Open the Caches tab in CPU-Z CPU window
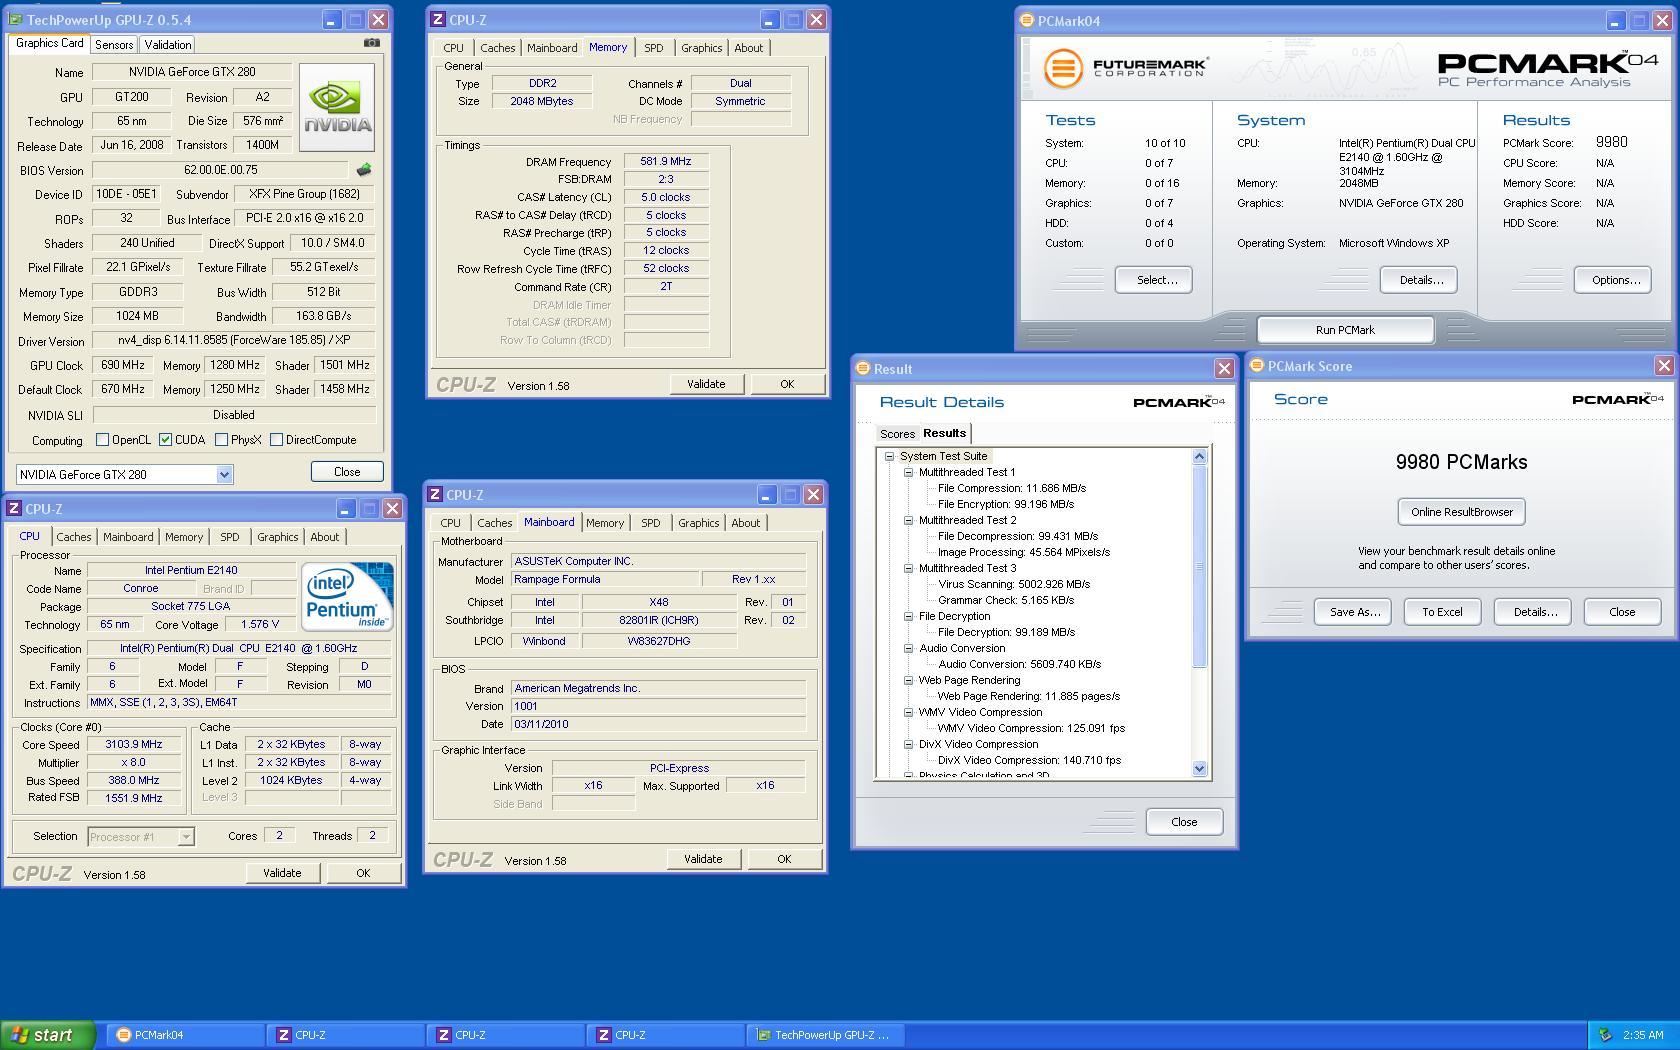Image resolution: width=1680 pixels, height=1050 pixels. pos(73,537)
